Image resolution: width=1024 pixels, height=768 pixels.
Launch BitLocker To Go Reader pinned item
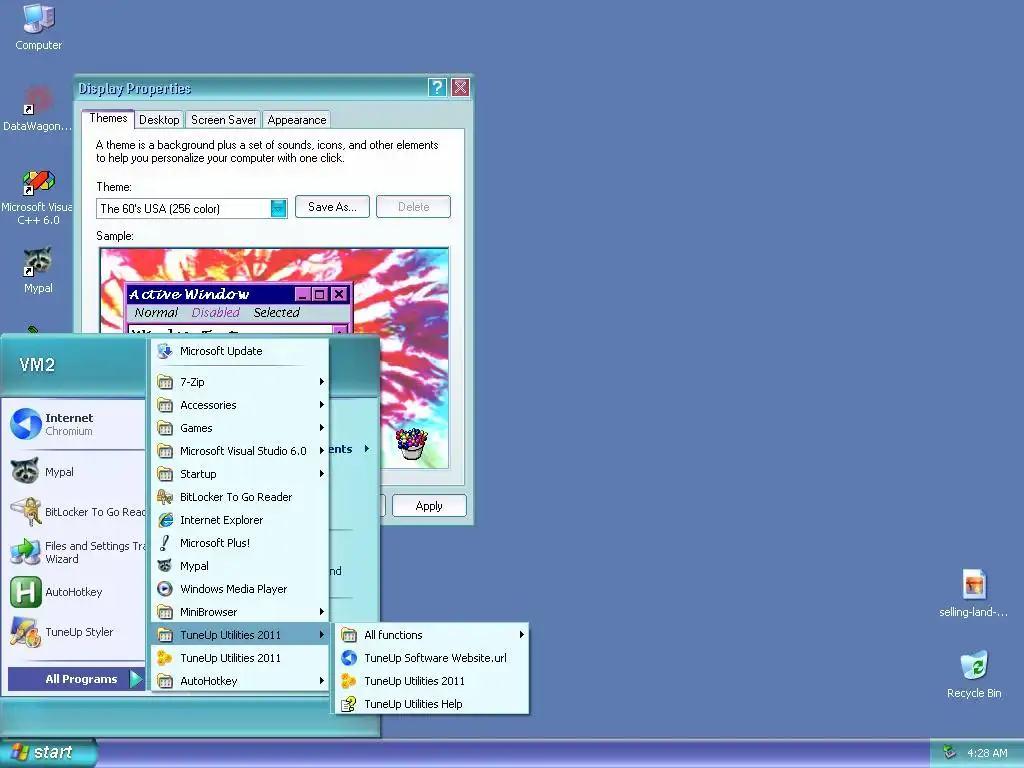[74, 511]
